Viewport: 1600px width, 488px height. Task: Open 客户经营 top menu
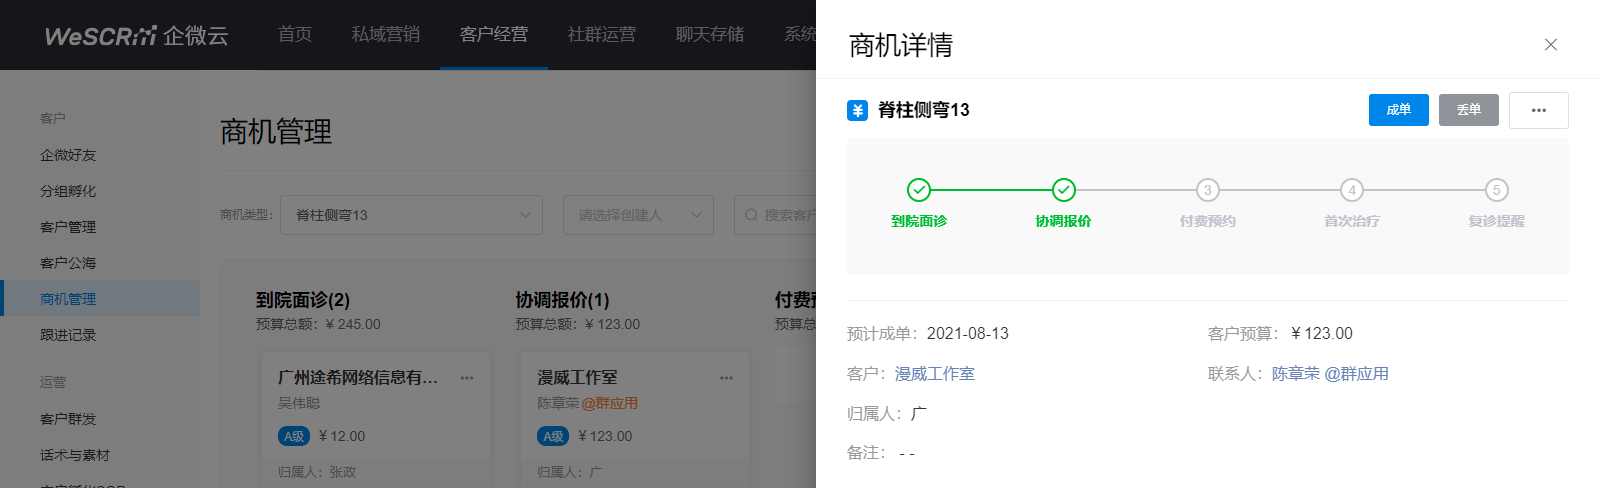click(494, 35)
